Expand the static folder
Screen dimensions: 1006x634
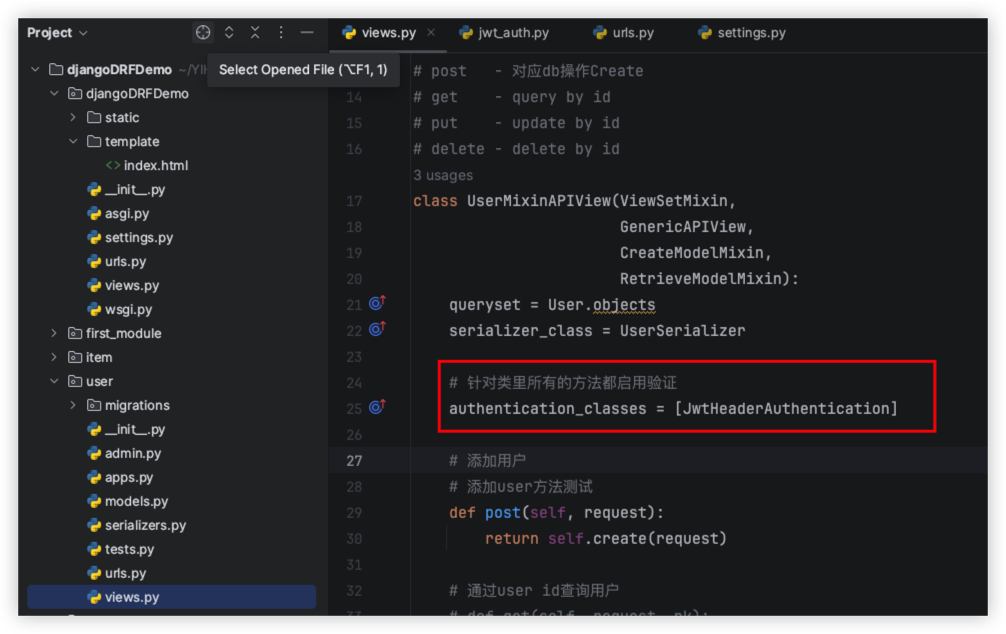pyautogui.click(x=73, y=118)
